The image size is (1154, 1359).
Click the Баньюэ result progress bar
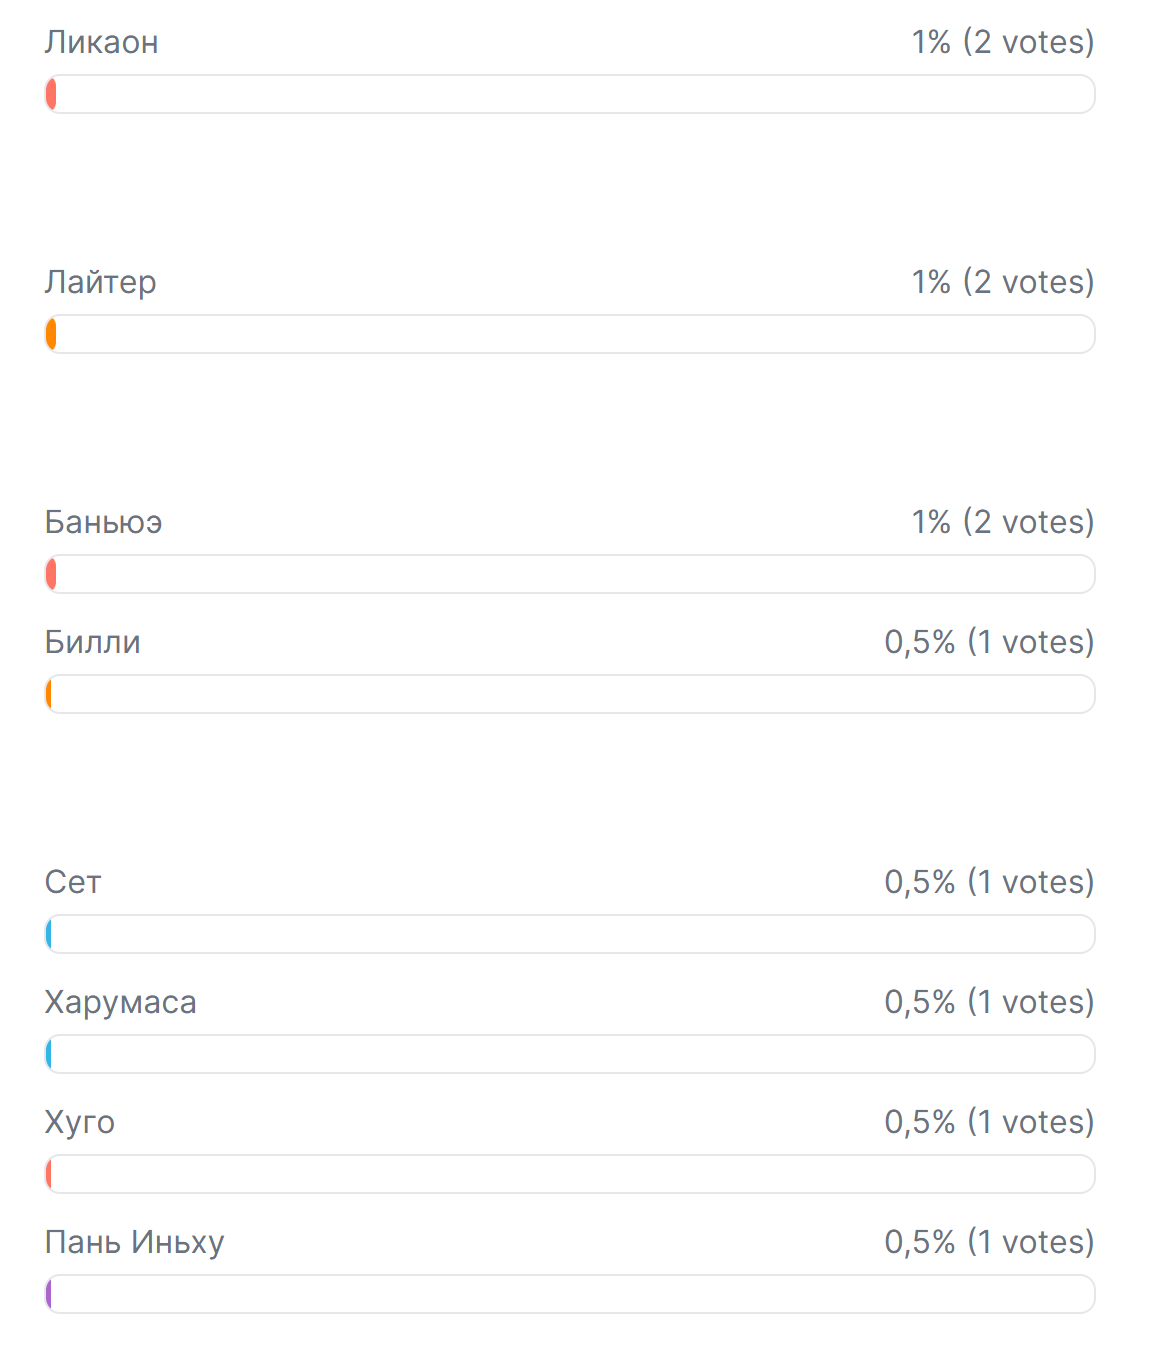tap(570, 574)
